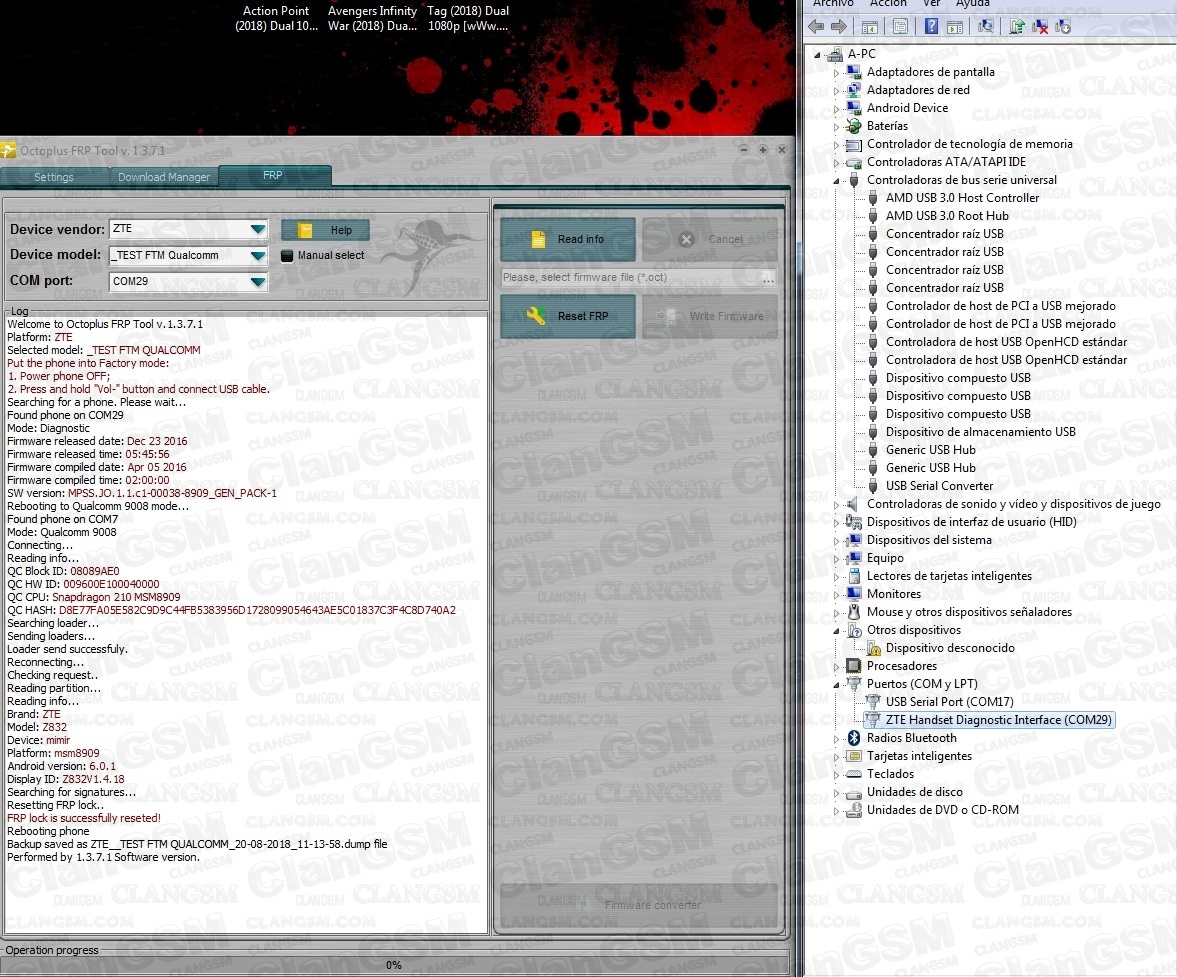
Task: Click the Help button in Octoplus
Action: 325,230
